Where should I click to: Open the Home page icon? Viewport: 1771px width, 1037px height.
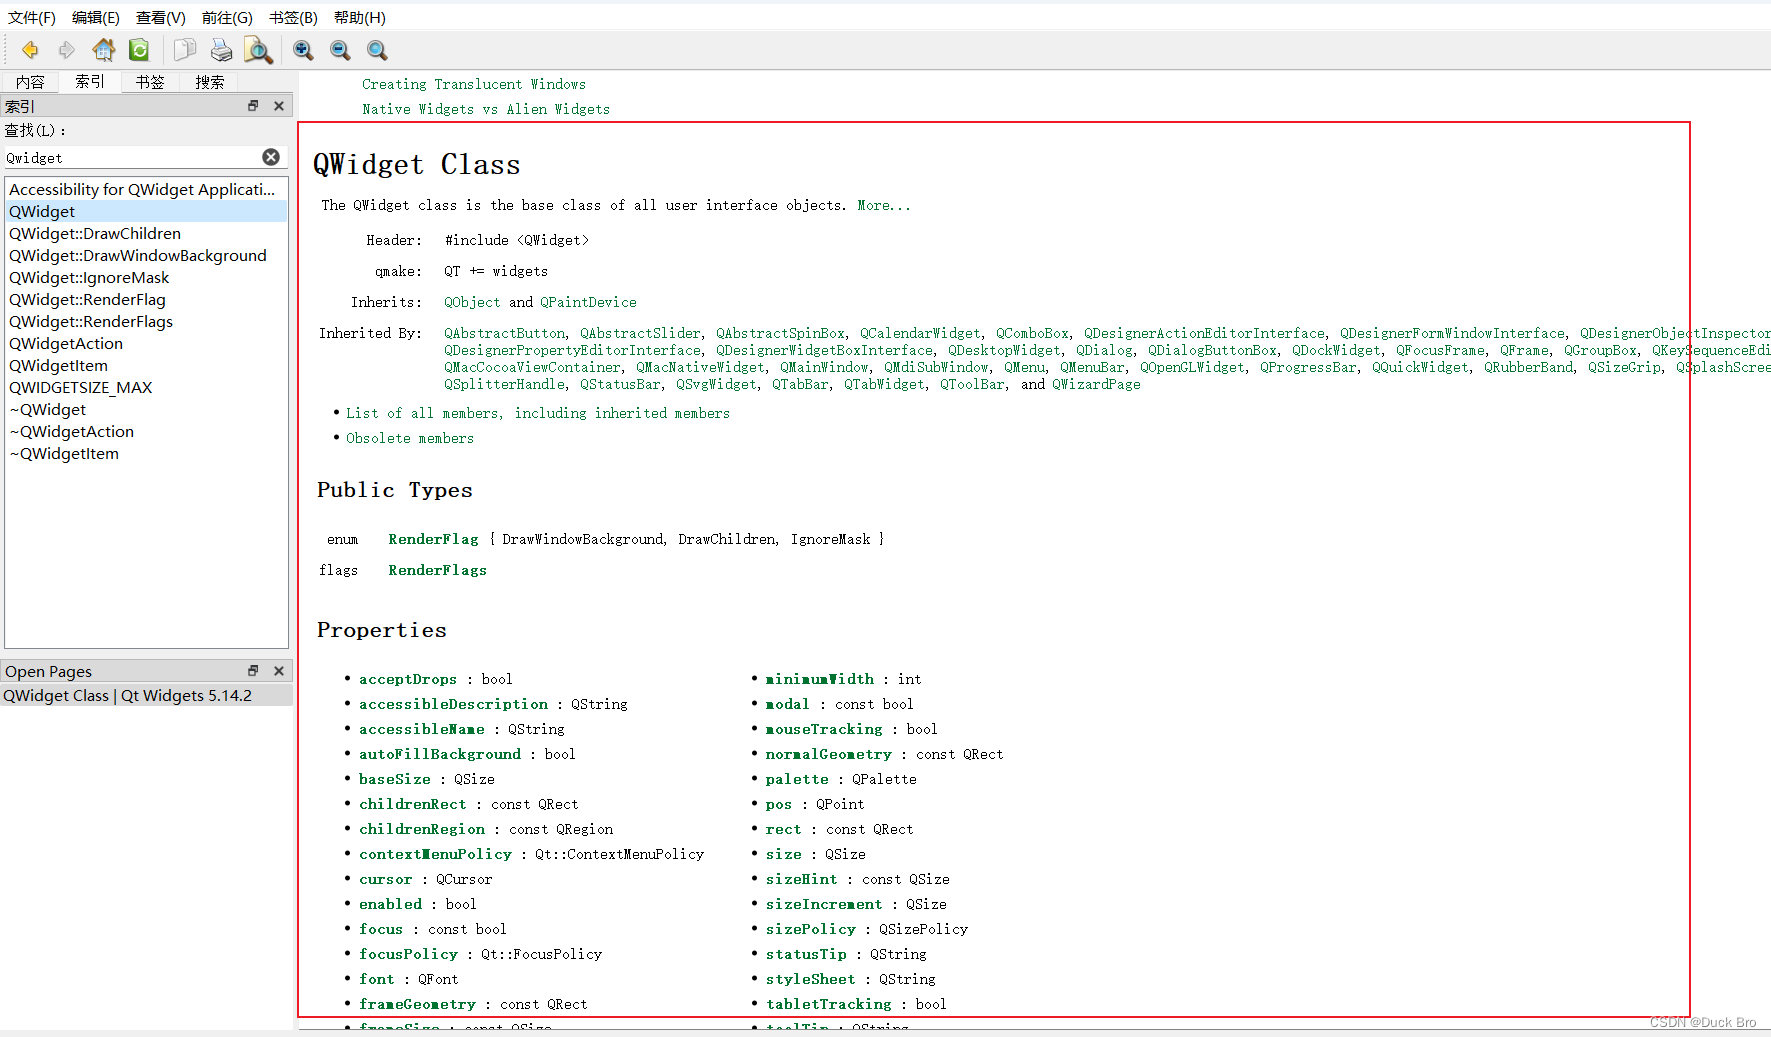point(103,50)
